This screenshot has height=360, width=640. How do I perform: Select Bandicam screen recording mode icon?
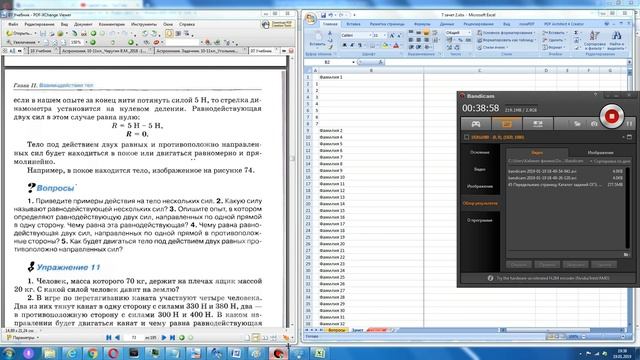click(x=507, y=124)
